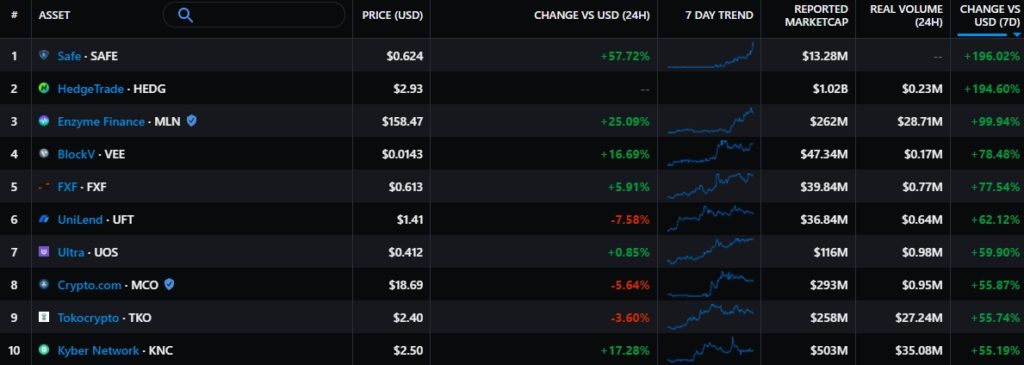
Task: Open the UniLend asset link
Action: (x=80, y=219)
